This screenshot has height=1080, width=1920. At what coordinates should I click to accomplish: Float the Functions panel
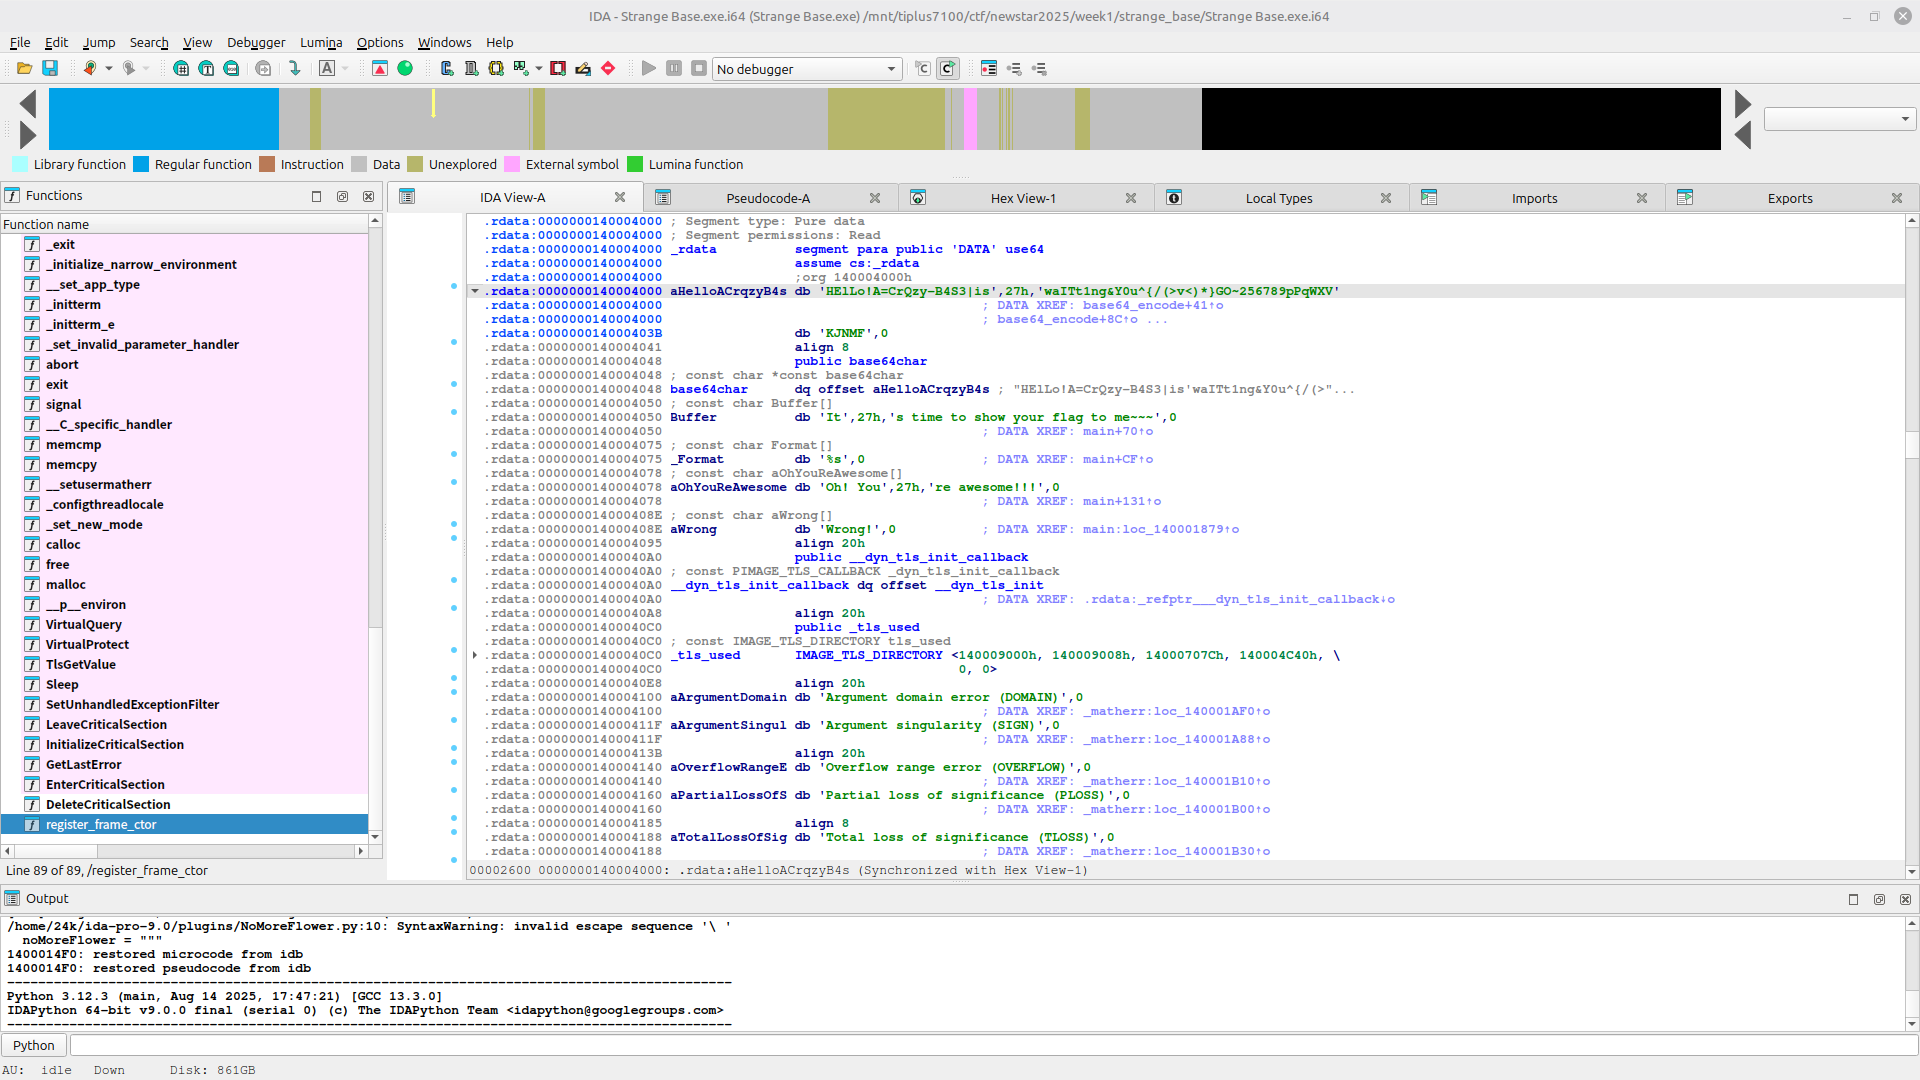click(x=342, y=197)
